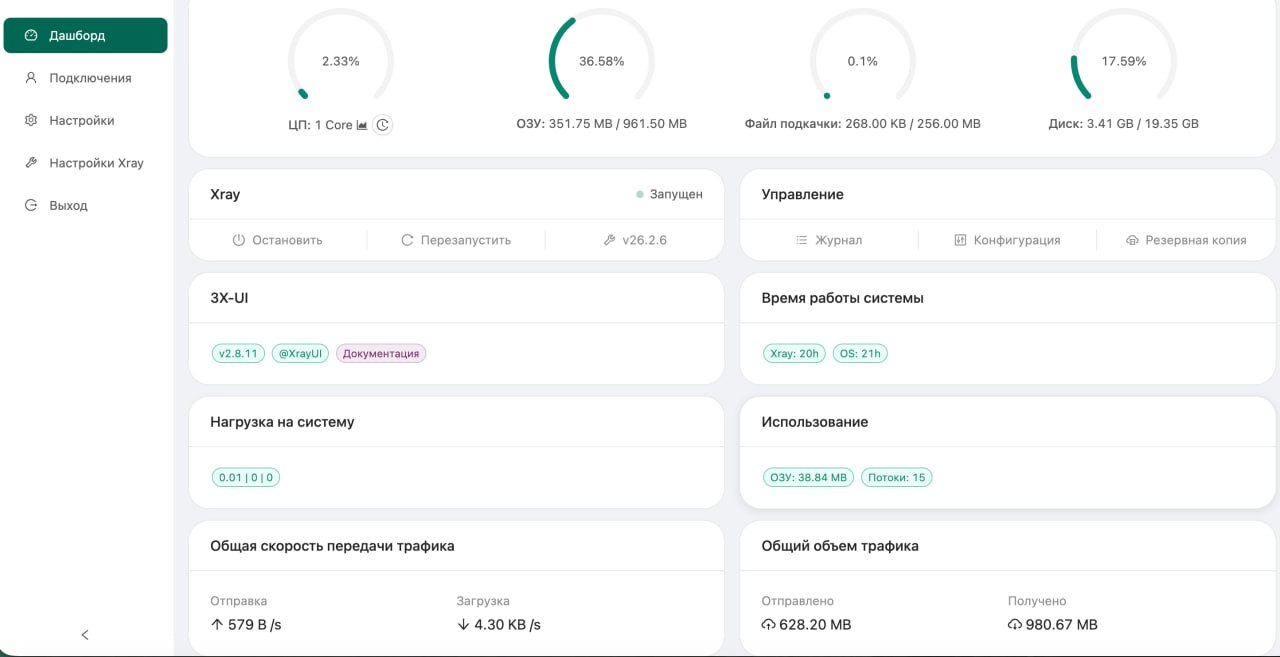Click the CPU chart icon next to 1 Core

[x=362, y=125]
